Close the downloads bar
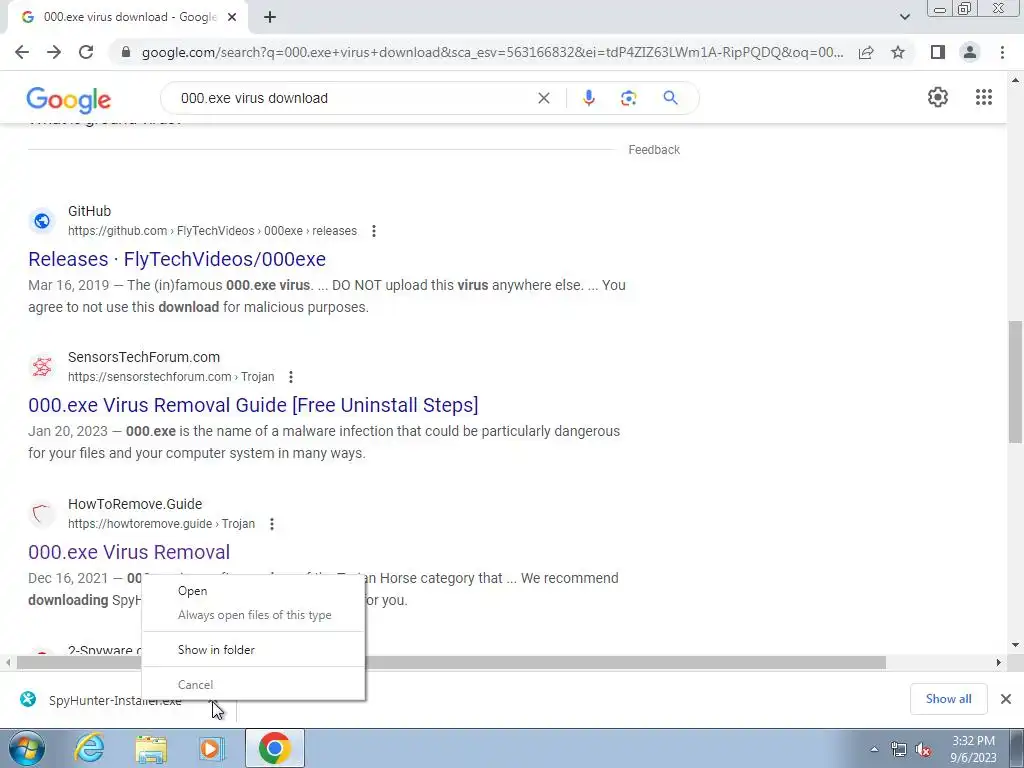Viewport: 1024px width, 768px height. pyautogui.click(x=1006, y=699)
